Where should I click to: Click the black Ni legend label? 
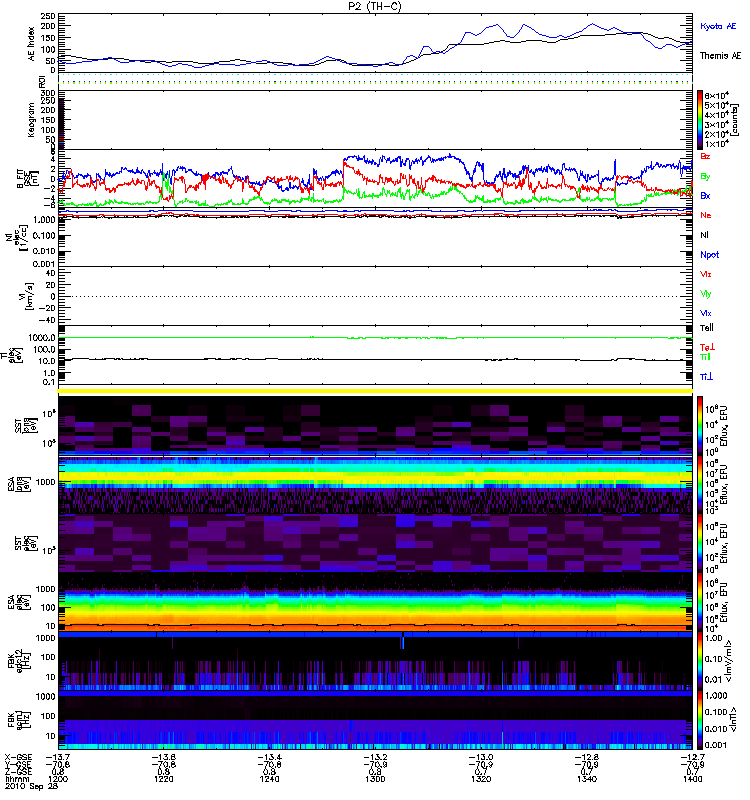point(705,235)
